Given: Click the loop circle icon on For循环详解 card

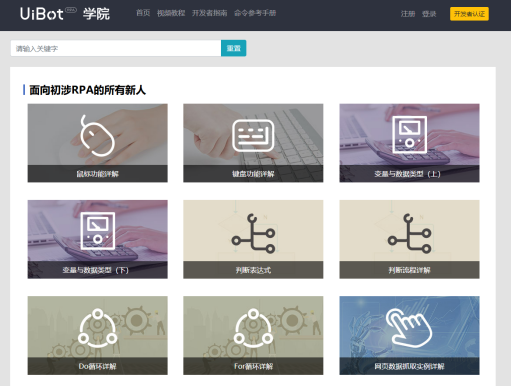Looking at the screenshot, I should coord(253,328).
